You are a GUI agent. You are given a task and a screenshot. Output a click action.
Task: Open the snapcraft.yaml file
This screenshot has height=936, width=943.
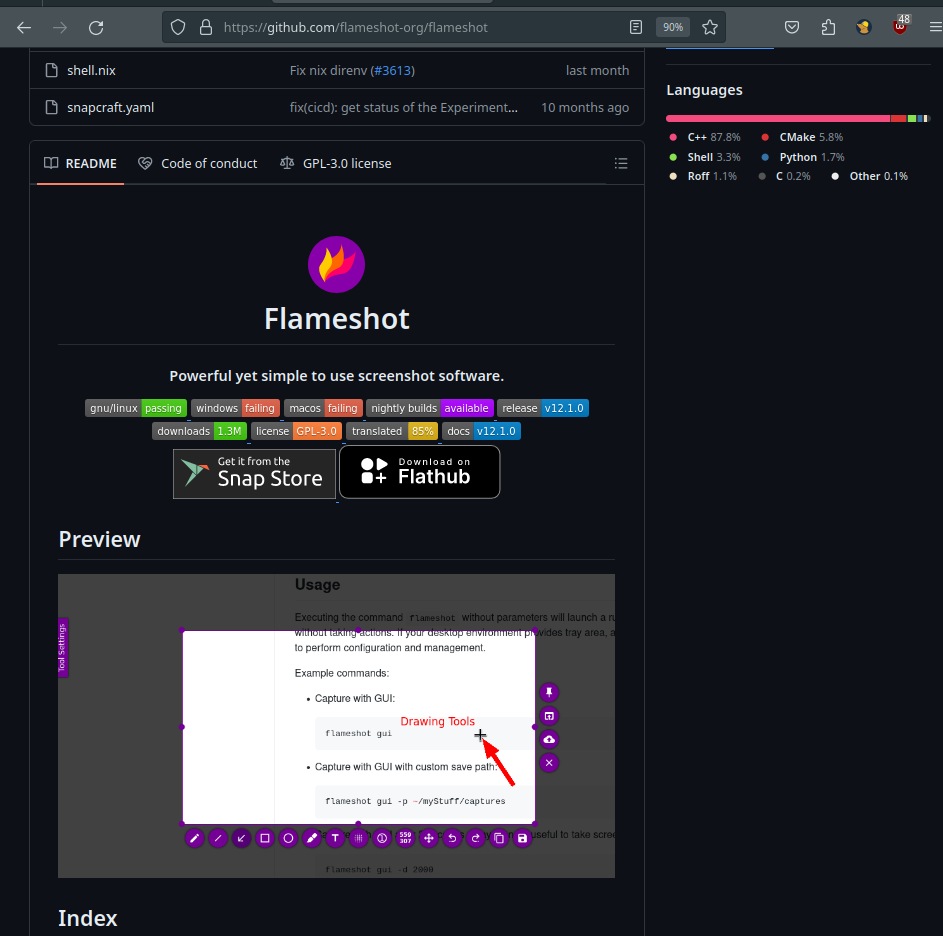111,108
